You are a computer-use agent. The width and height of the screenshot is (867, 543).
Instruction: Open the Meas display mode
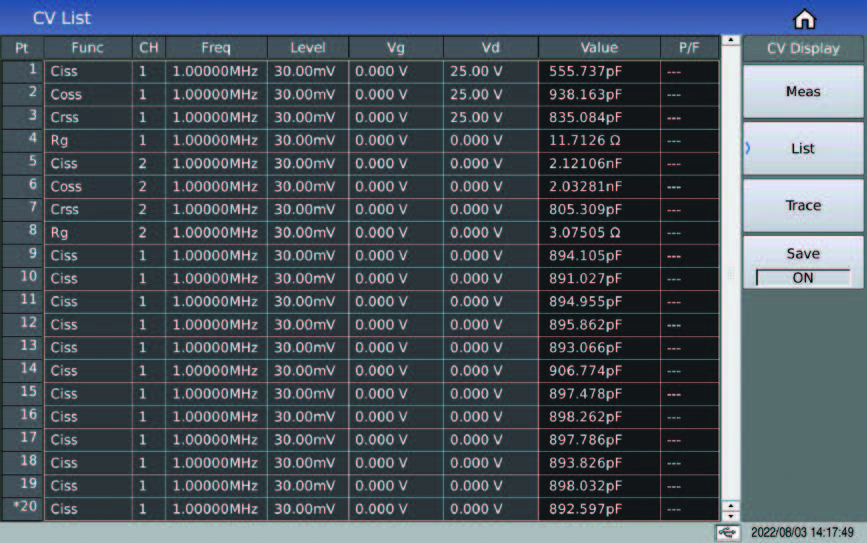click(x=802, y=92)
